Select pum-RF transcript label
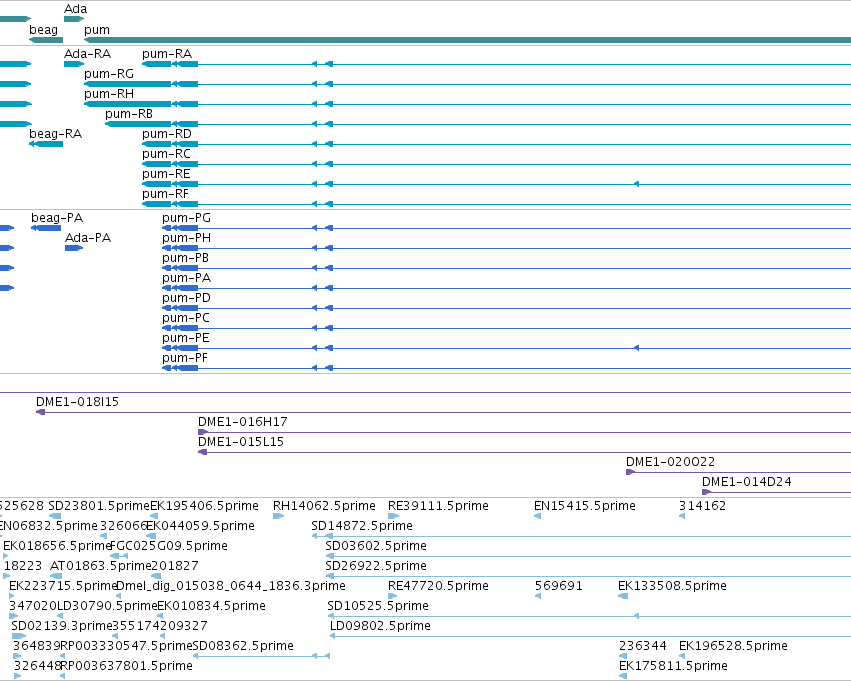The height and width of the screenshot is (681, 851). point(166,194)
